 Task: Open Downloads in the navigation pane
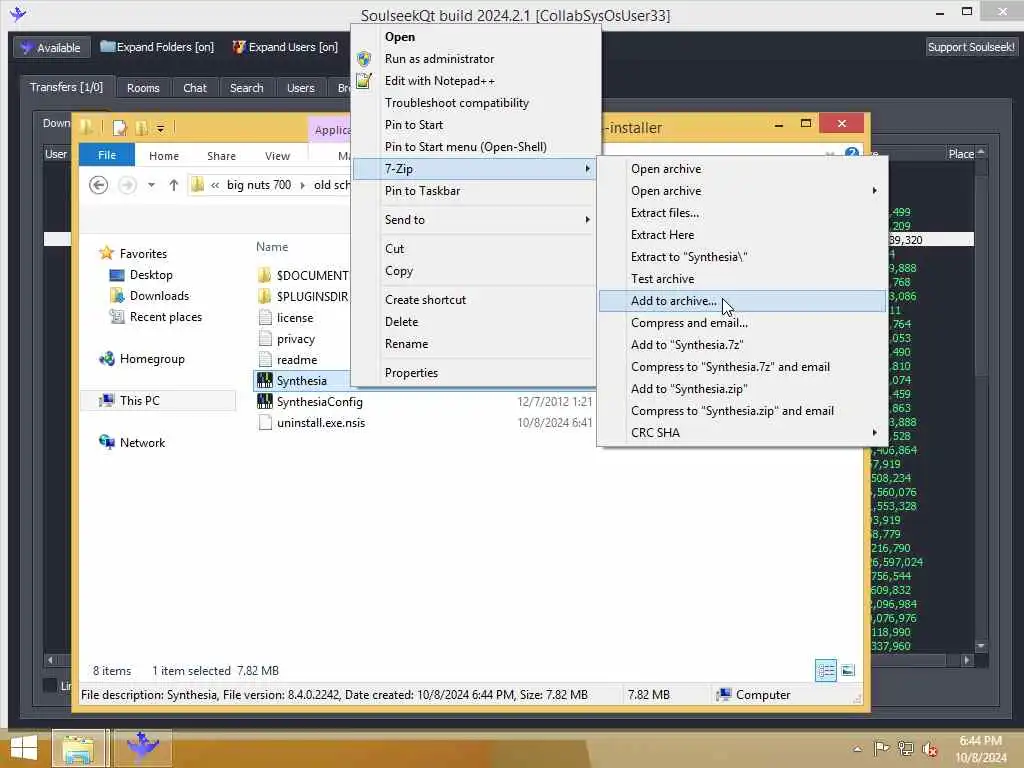(159, 296)
